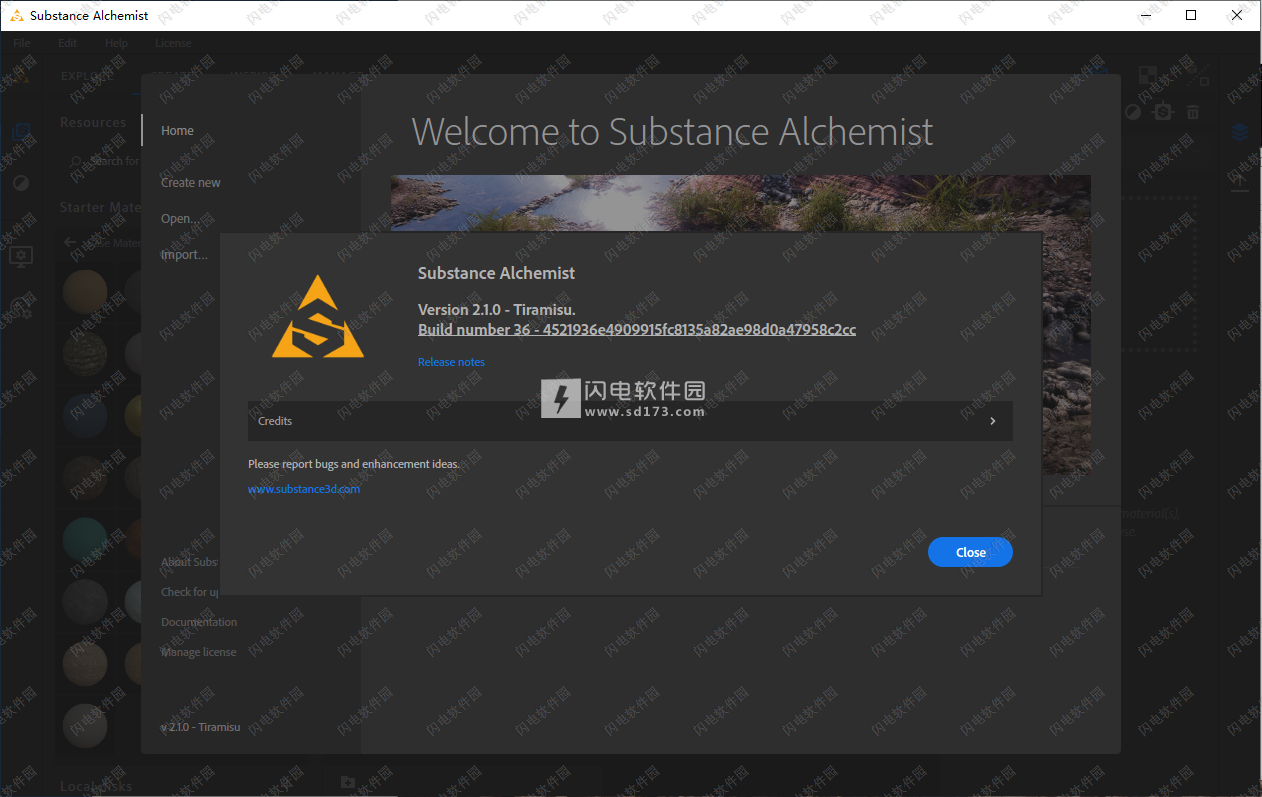Click the trash delete icon
1262x797 pixels.
coord(1193,112)
